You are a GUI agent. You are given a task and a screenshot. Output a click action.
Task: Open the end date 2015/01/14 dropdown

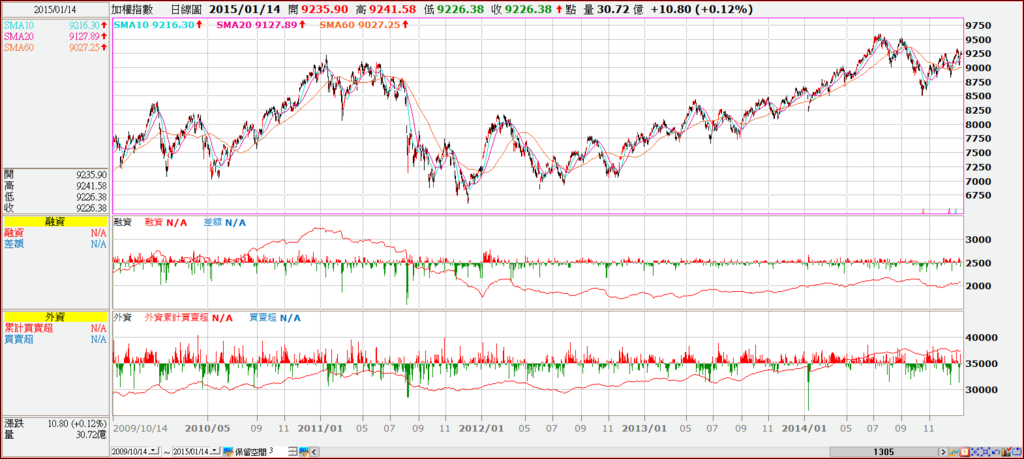(215, 451)
